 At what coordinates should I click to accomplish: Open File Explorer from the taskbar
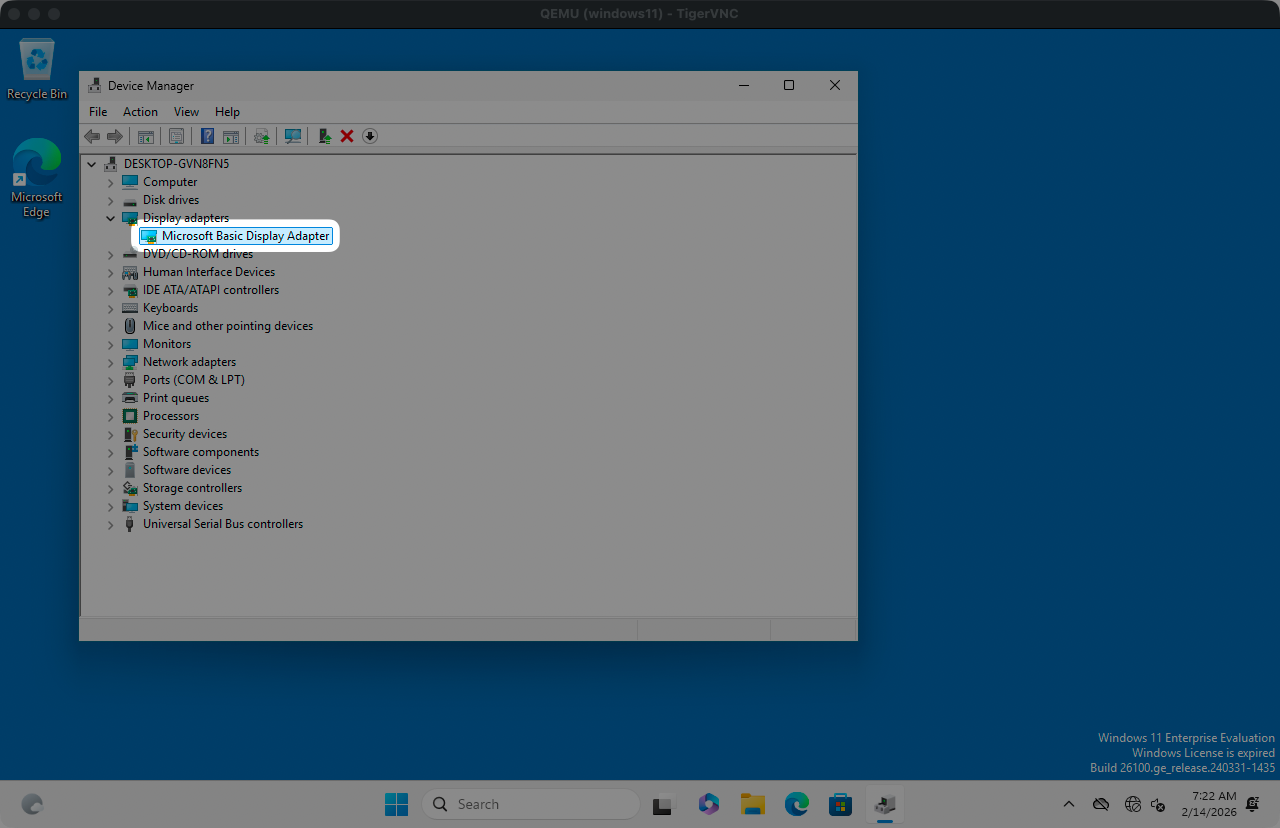752,804
